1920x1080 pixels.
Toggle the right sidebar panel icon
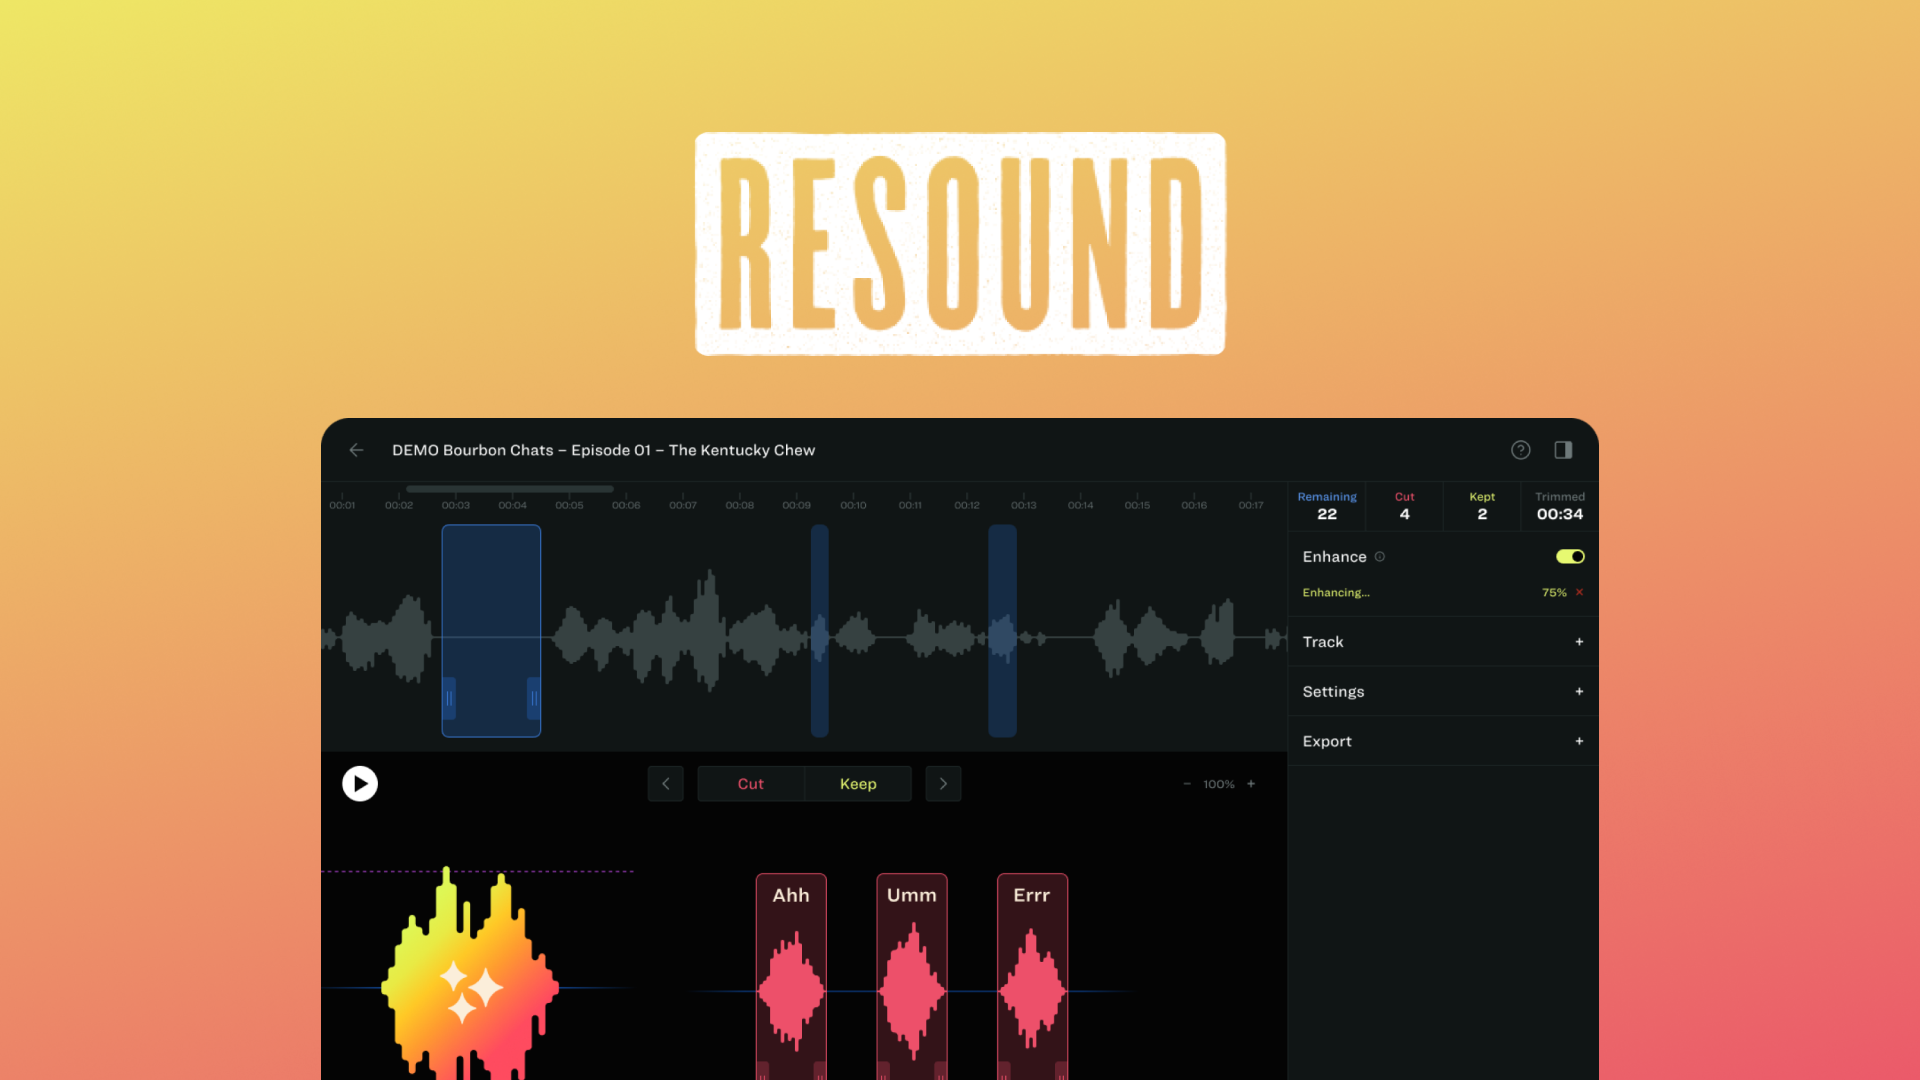tap(1563, 450)
